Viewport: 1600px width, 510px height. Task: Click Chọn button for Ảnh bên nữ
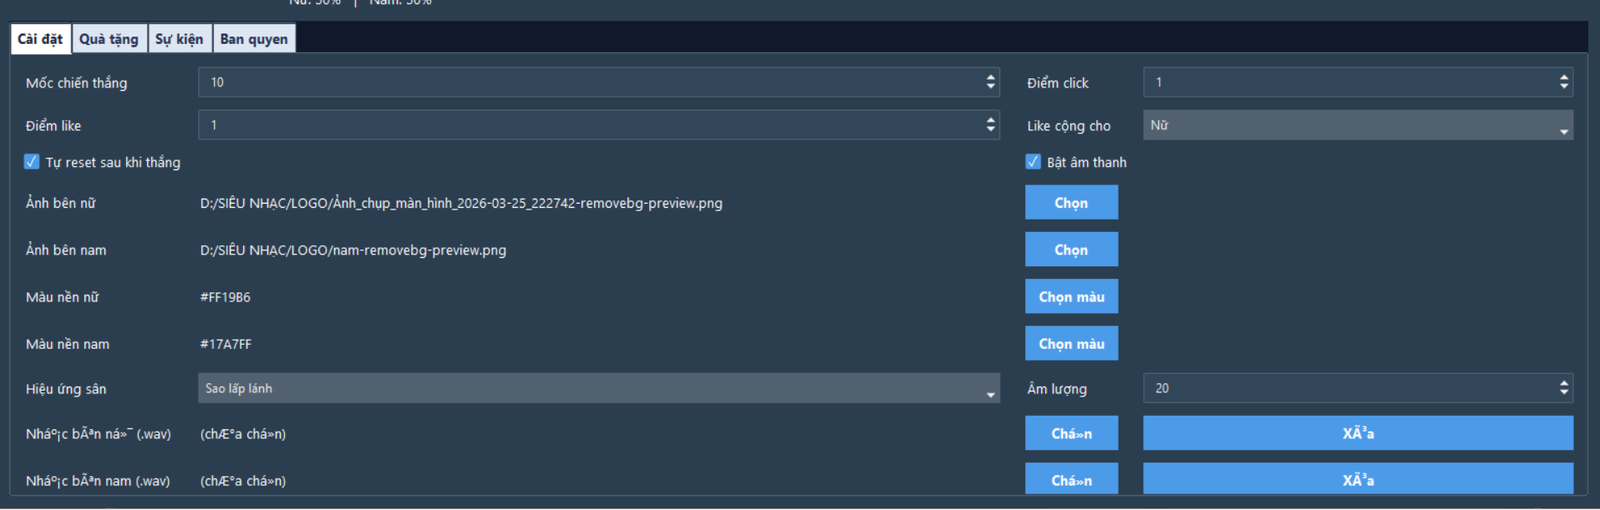point(1071,203)
